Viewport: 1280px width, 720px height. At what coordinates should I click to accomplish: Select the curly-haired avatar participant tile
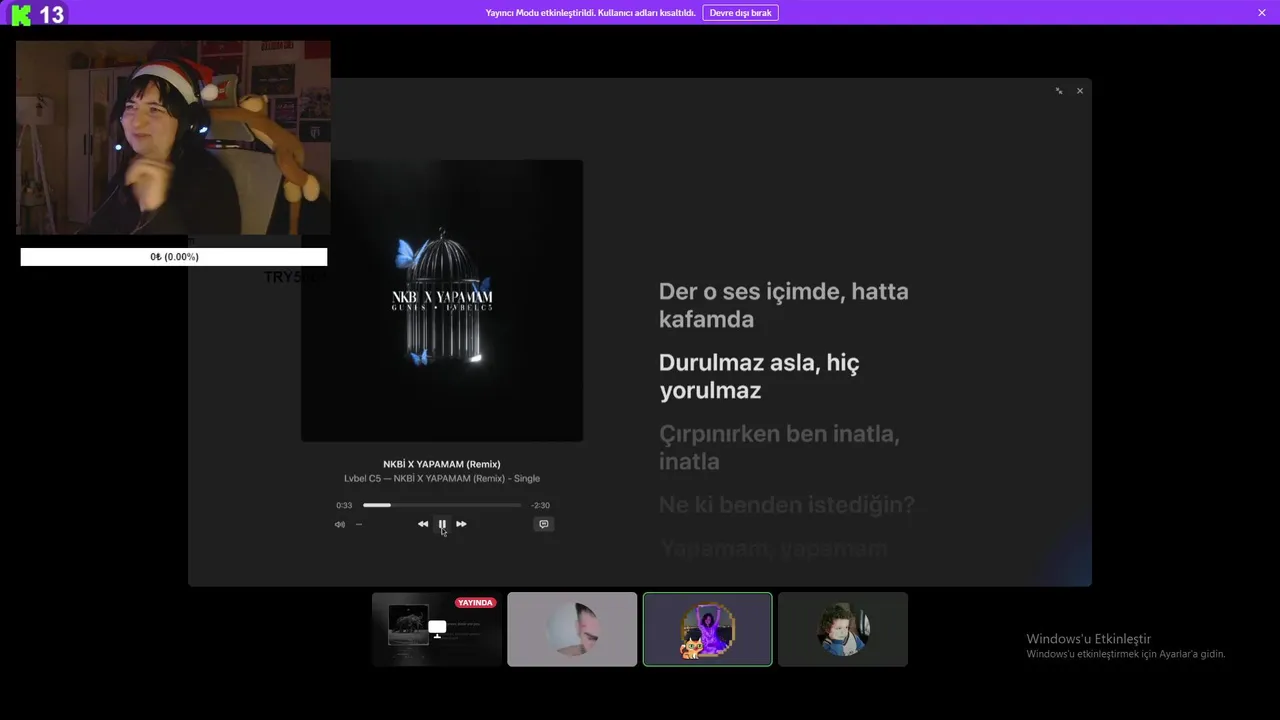843,629
